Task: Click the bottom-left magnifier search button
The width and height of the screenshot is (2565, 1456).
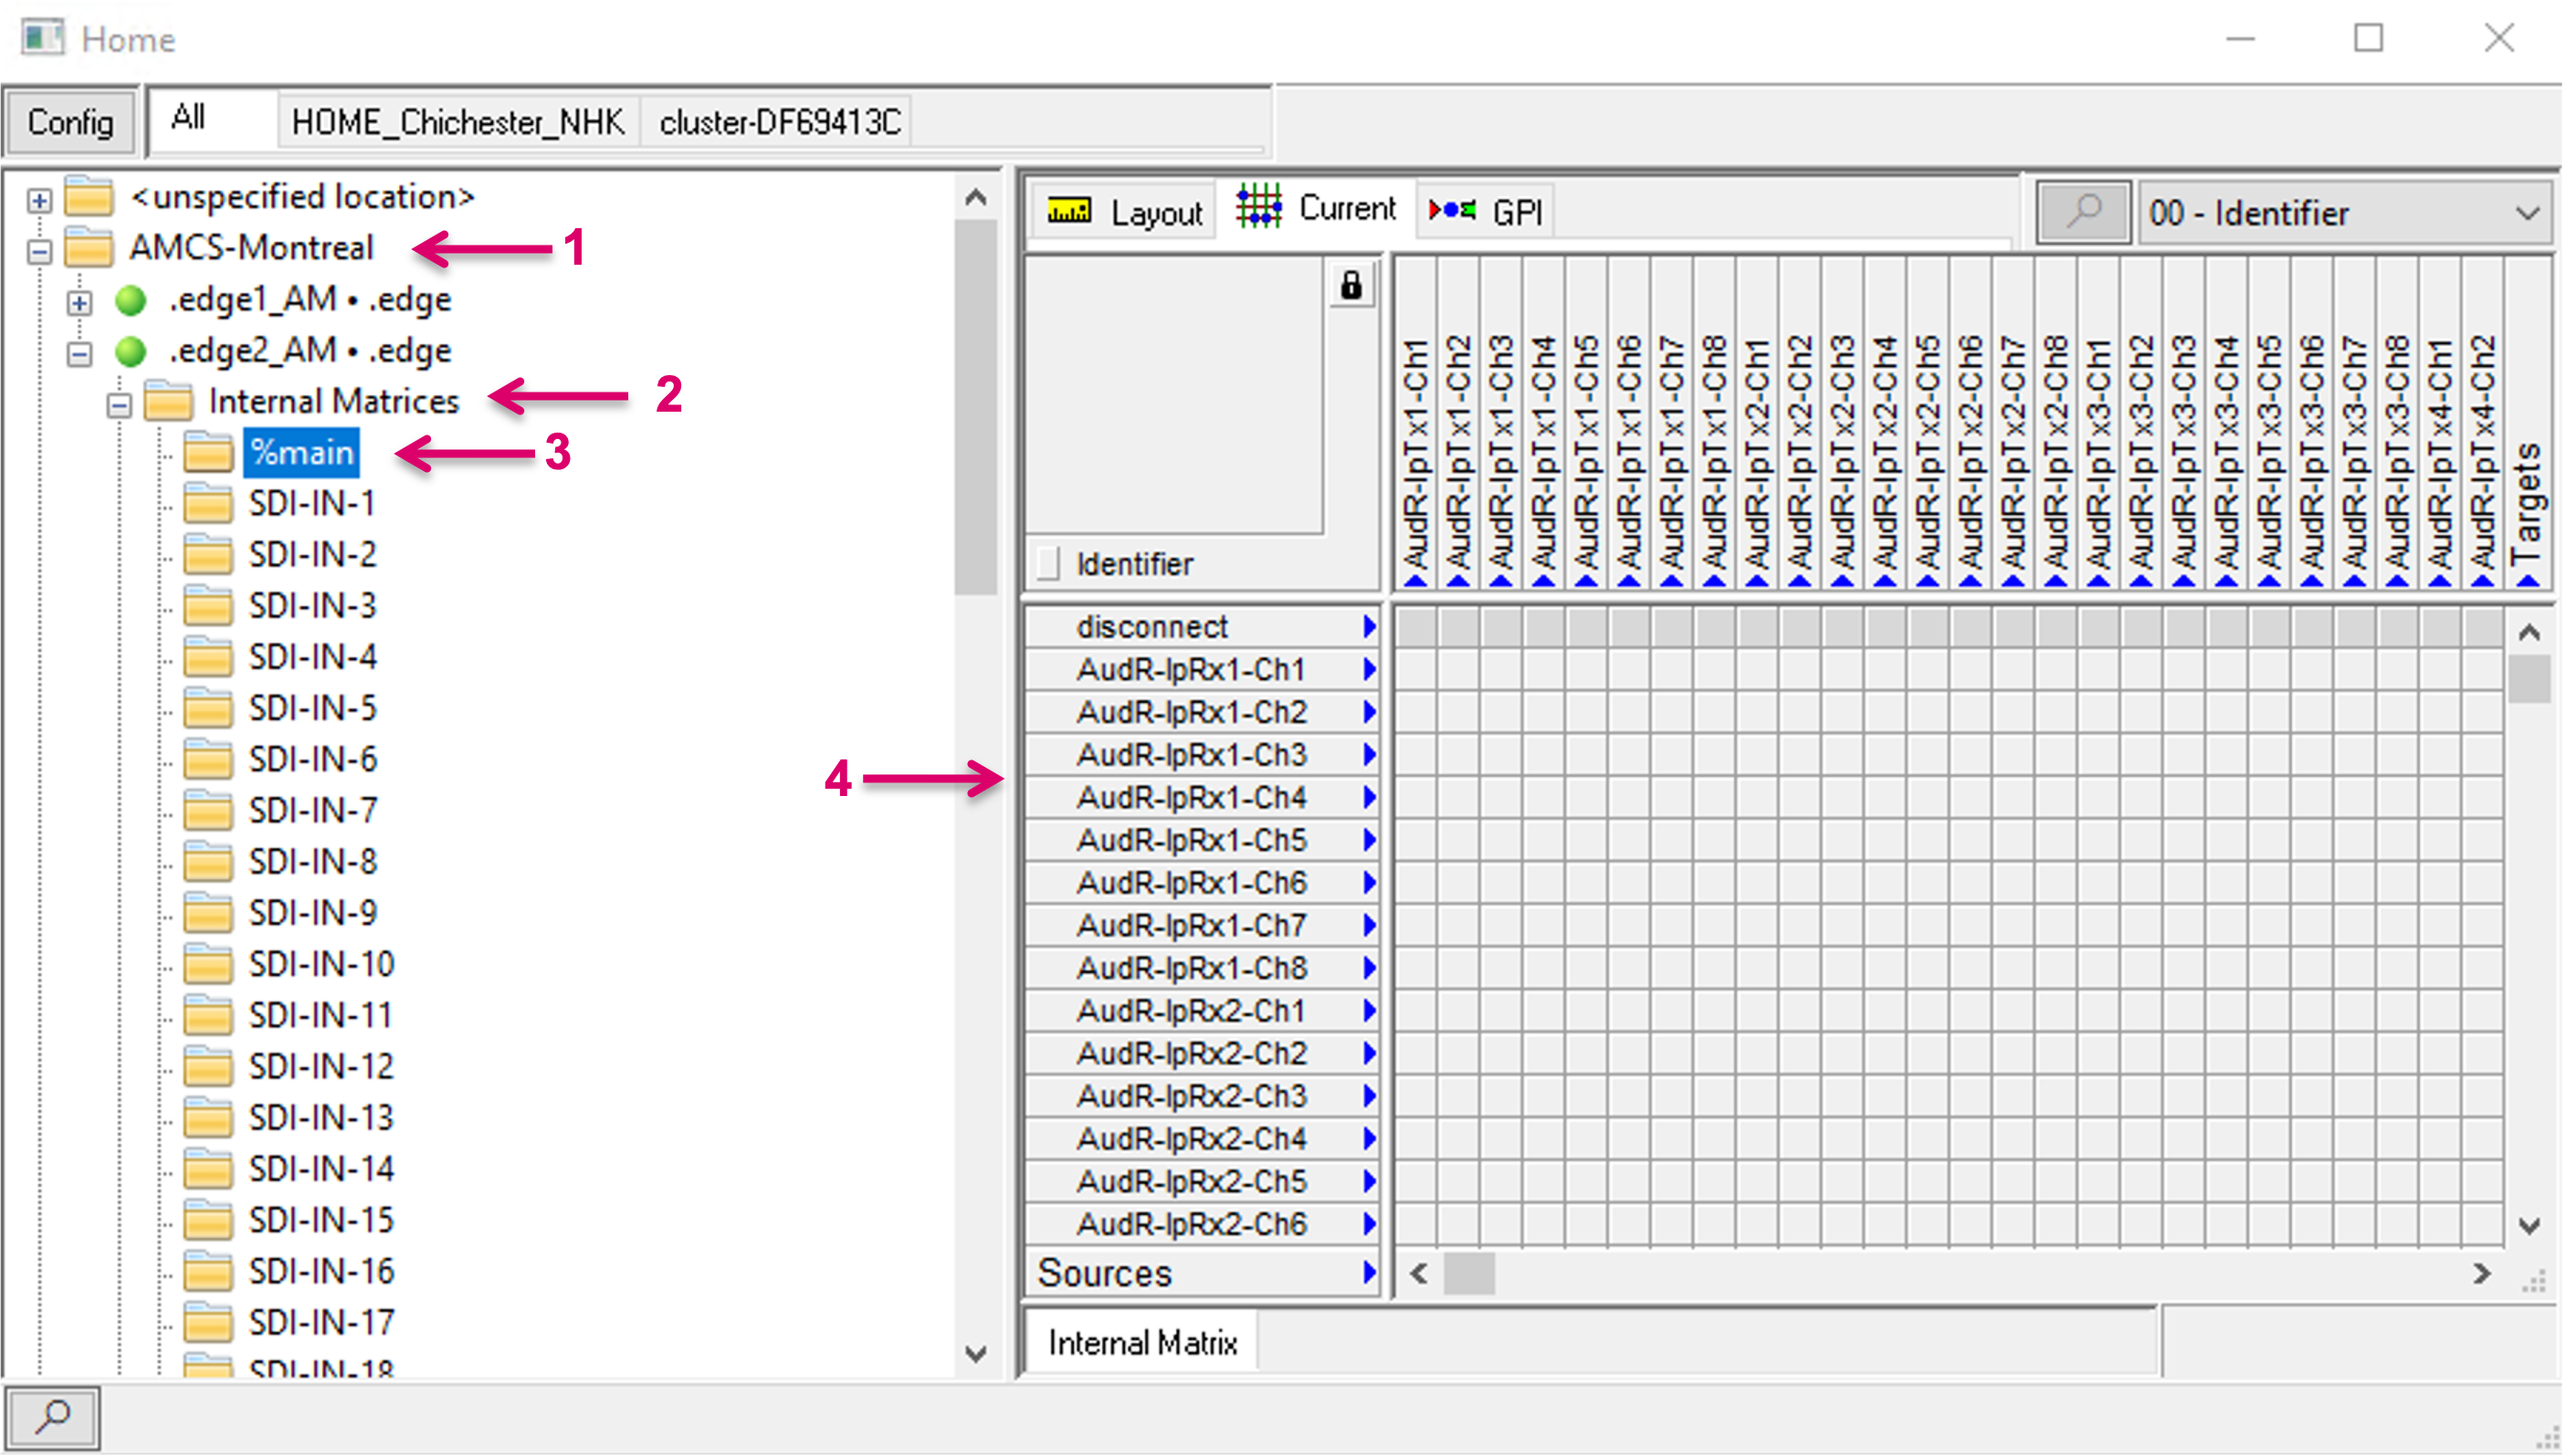Action: [52, 1416]
